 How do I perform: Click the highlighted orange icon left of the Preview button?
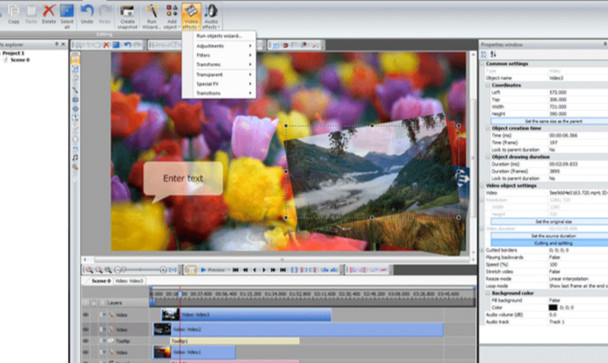(x=191, y=270)
